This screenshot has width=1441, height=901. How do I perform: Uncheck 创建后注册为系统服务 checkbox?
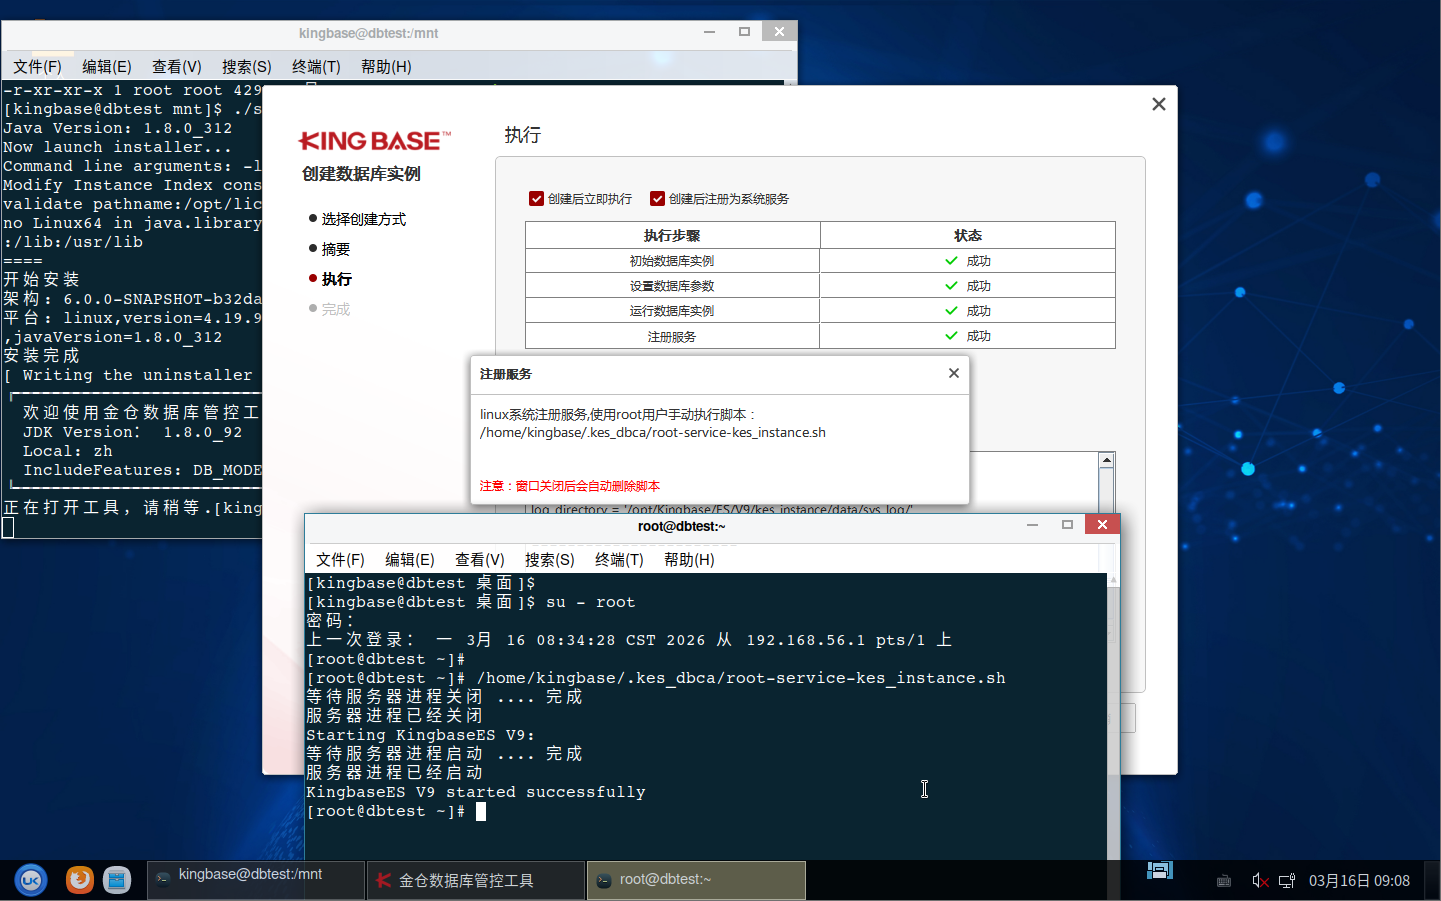point(657,199)
